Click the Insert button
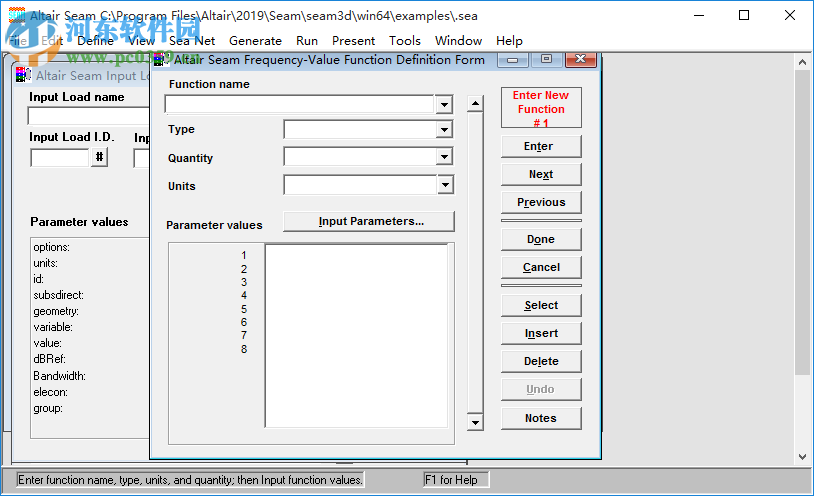814x496 pixels. click(541, 333)
